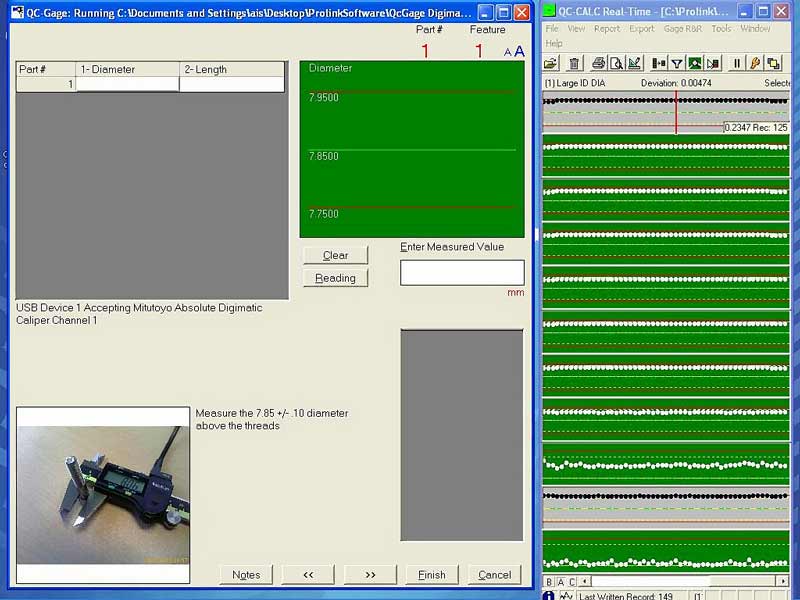Pause data collection with the pause icon
The width and height of the screenshot is (800, 600).
[737, 63]
